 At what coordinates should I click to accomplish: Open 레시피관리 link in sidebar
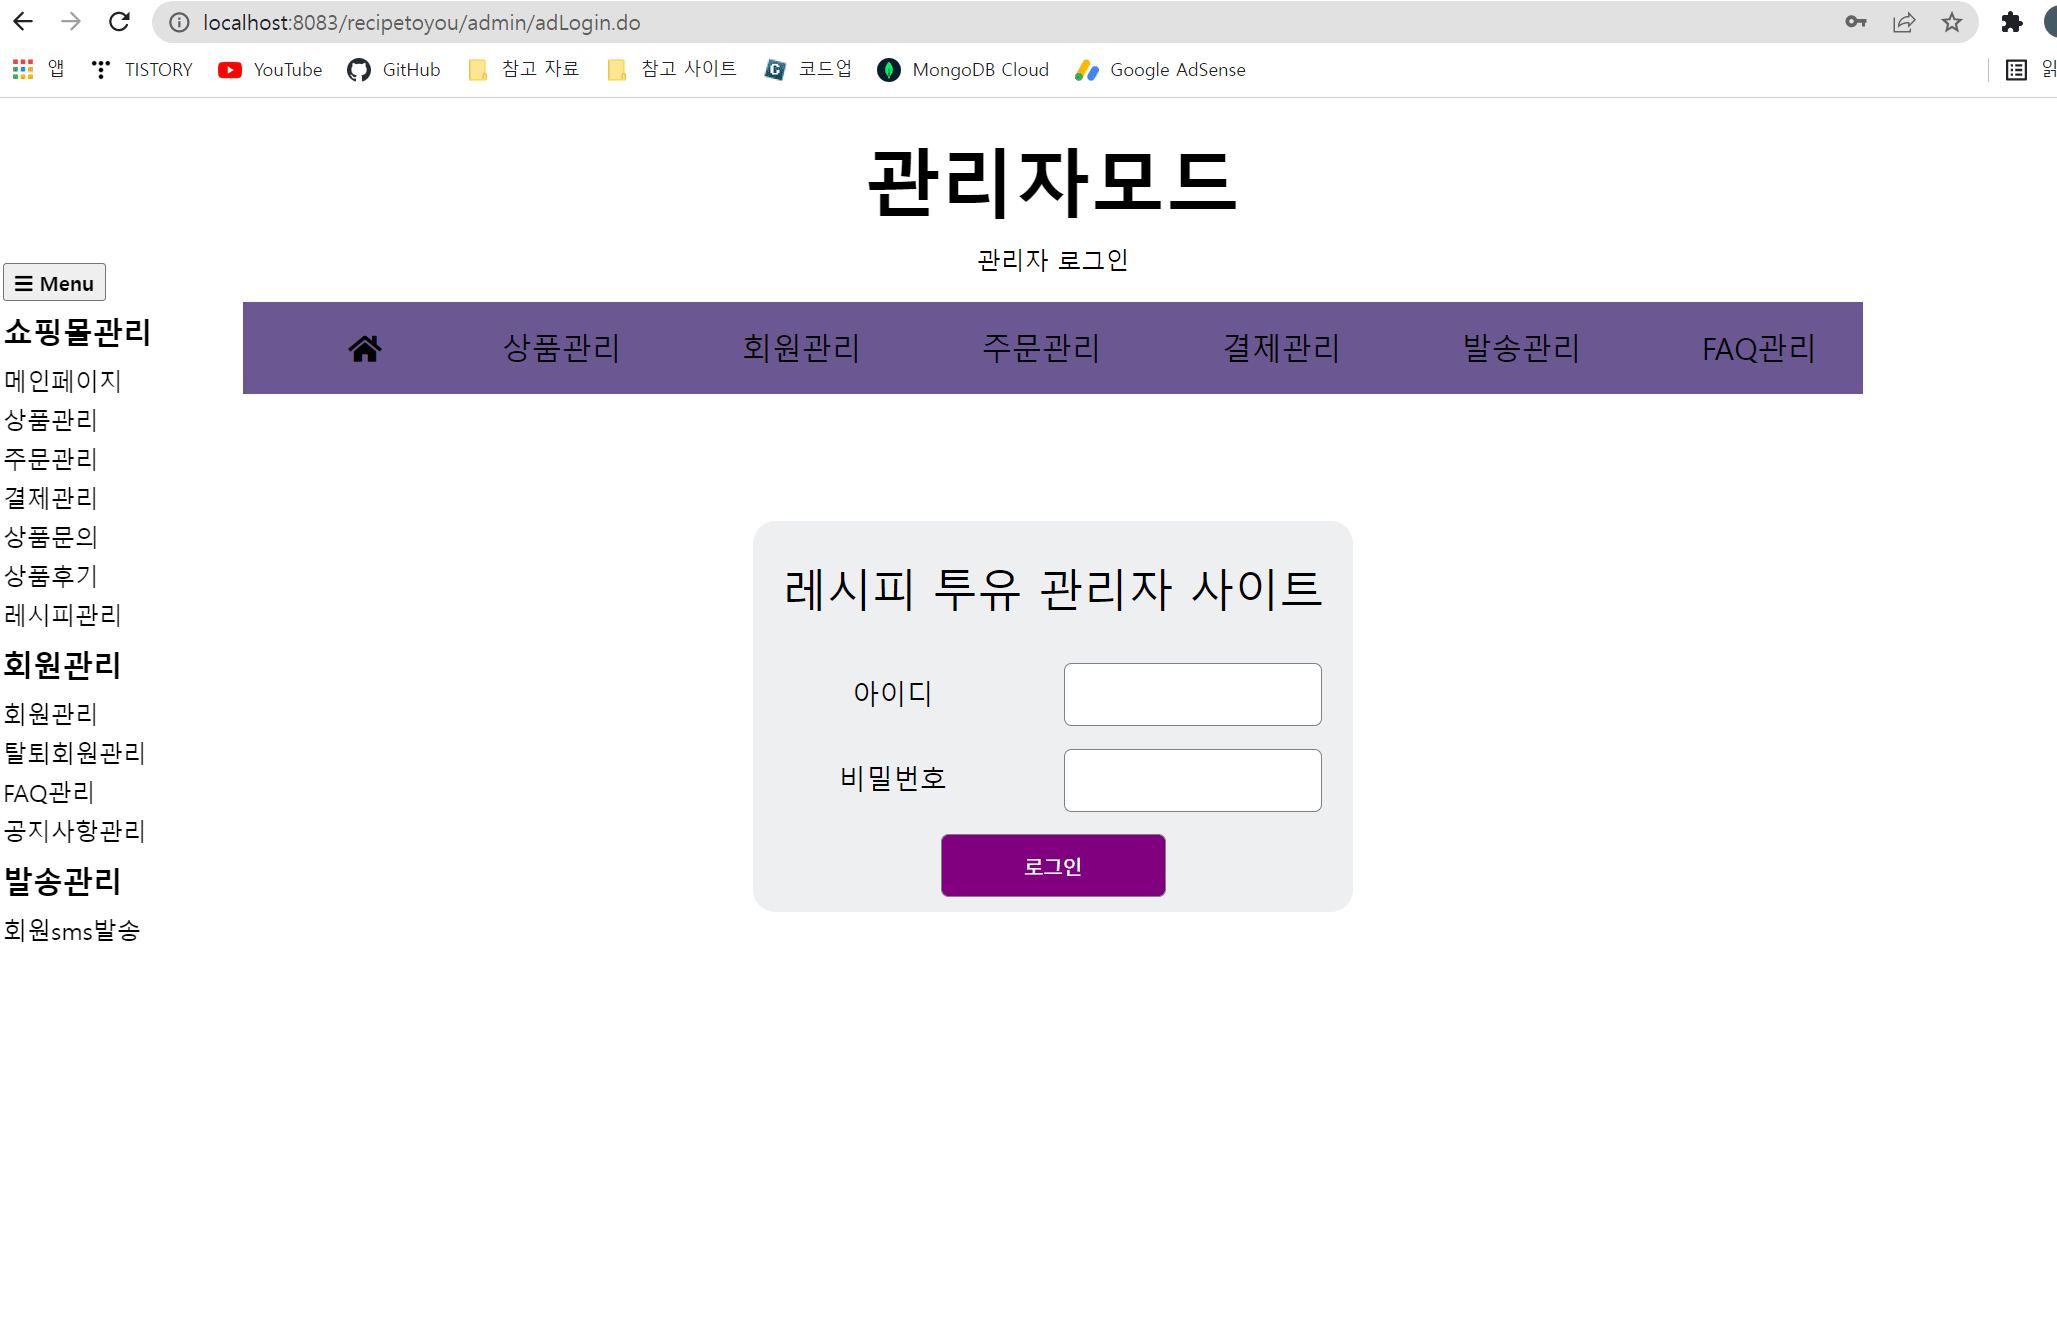(x=62, y=615)
